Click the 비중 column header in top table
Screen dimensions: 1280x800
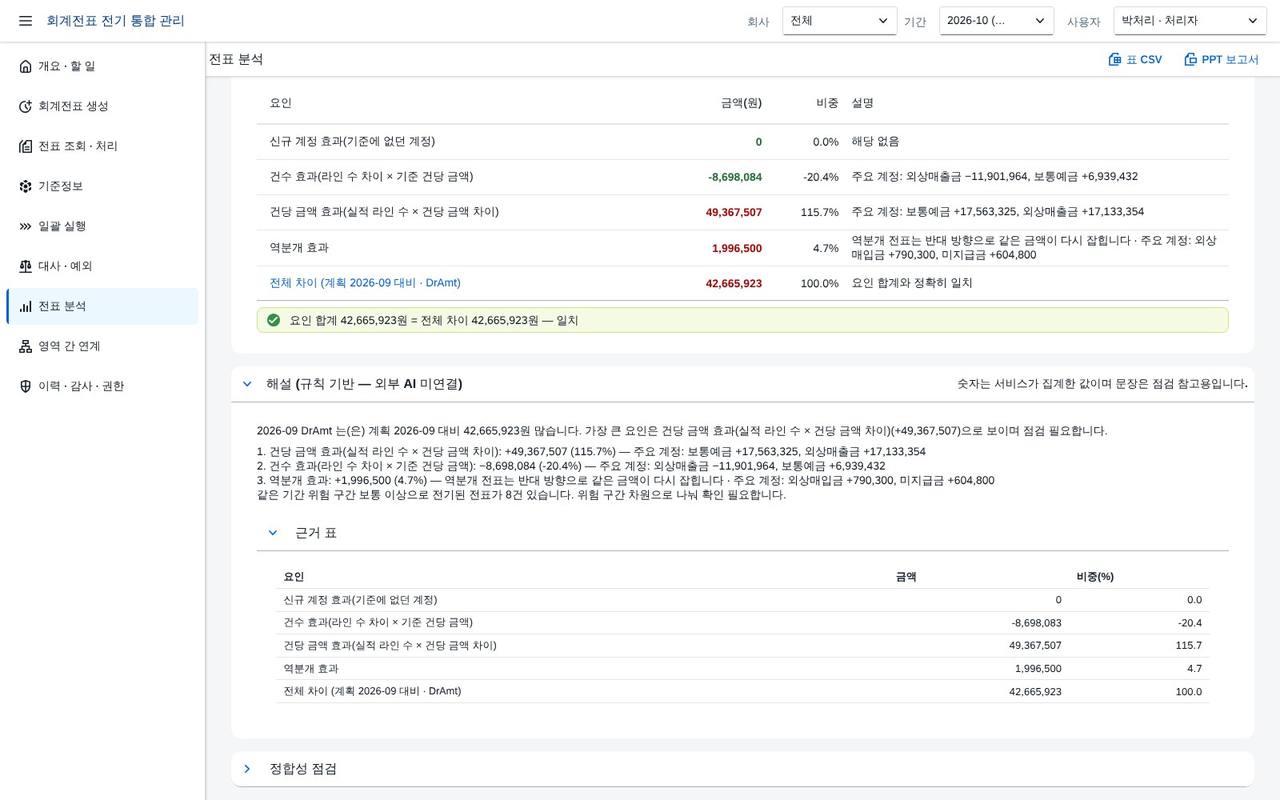[x=827, y=103]
